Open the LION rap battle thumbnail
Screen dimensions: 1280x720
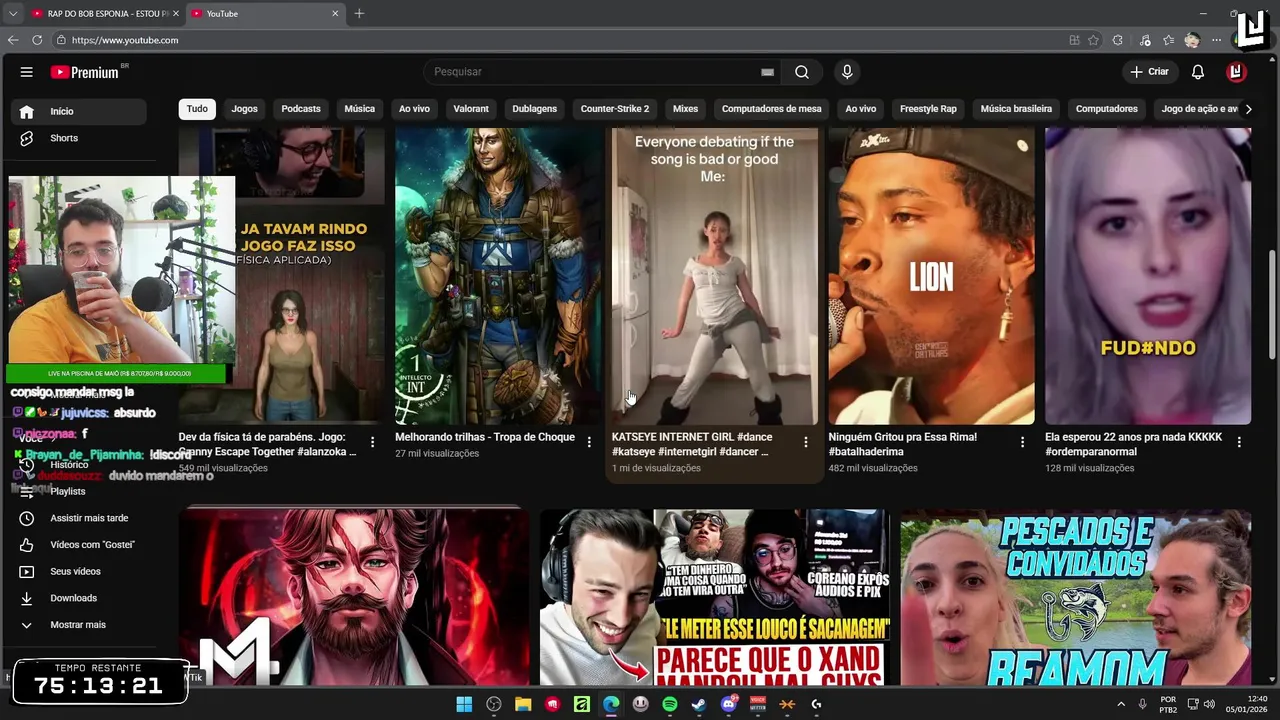[931, 276]
